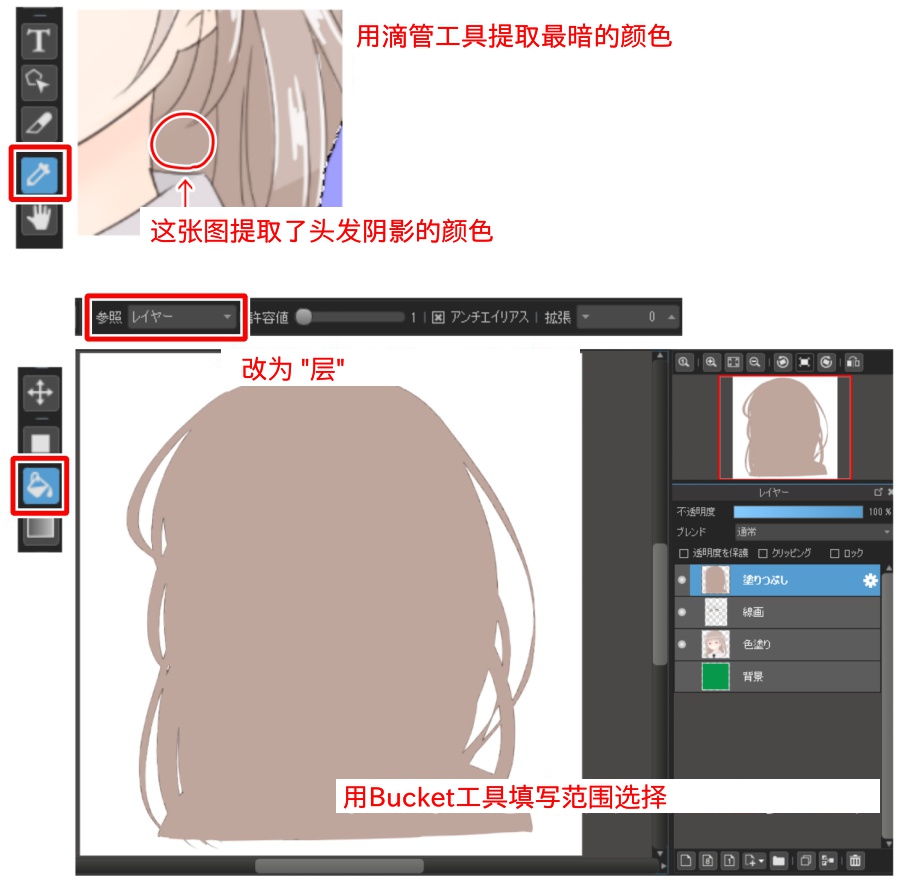
Task: Click the navigator fit-to-window icon
Action: point(733,363)
